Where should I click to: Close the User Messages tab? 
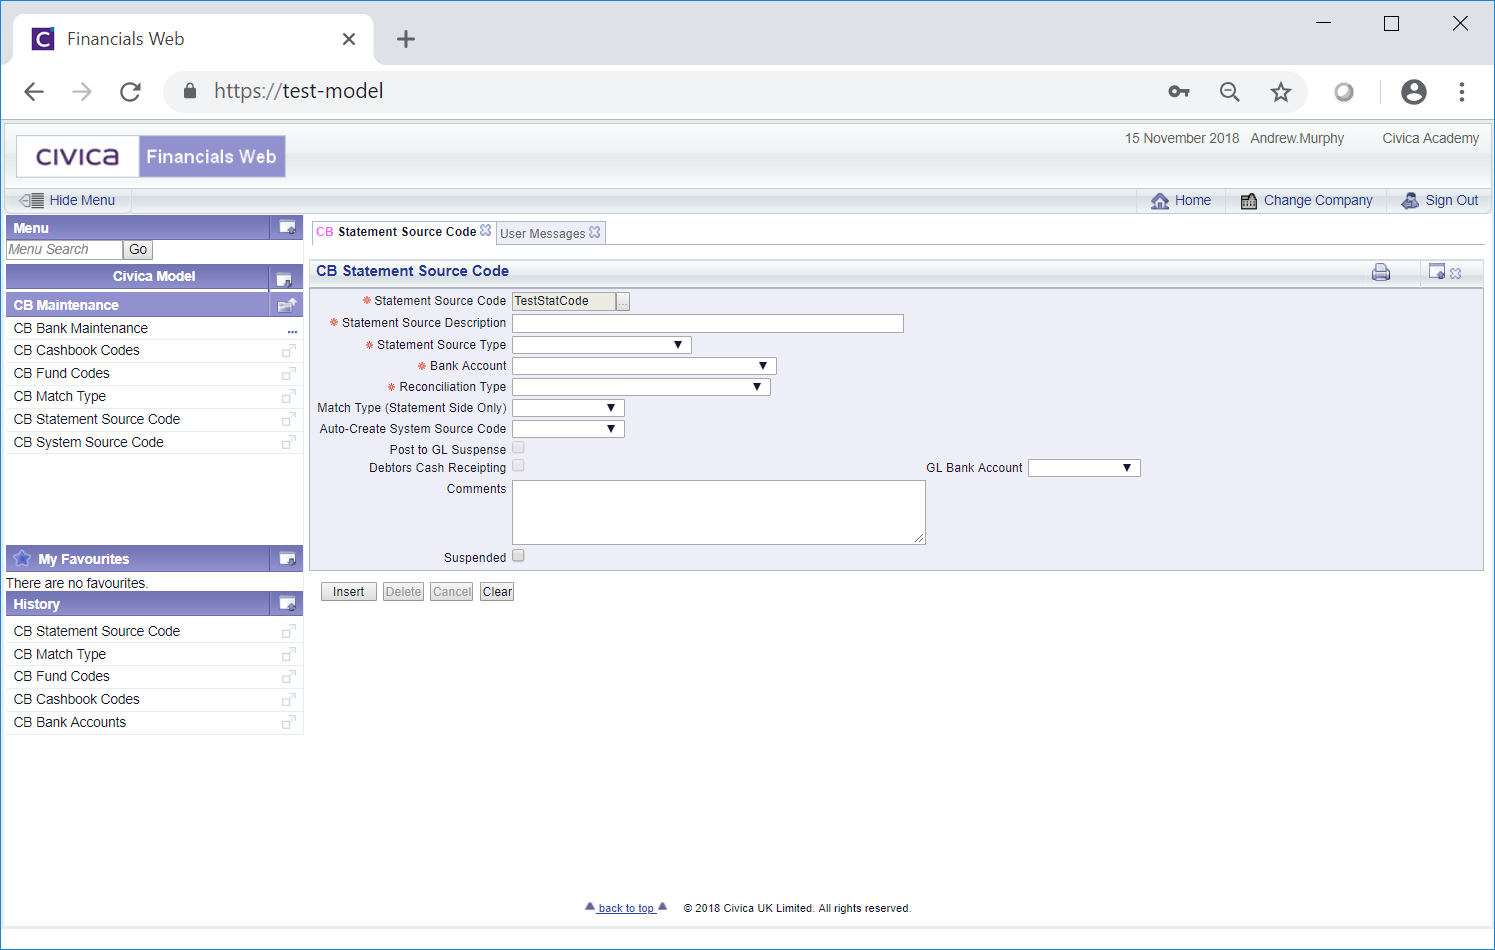click(x=595, y=232)
